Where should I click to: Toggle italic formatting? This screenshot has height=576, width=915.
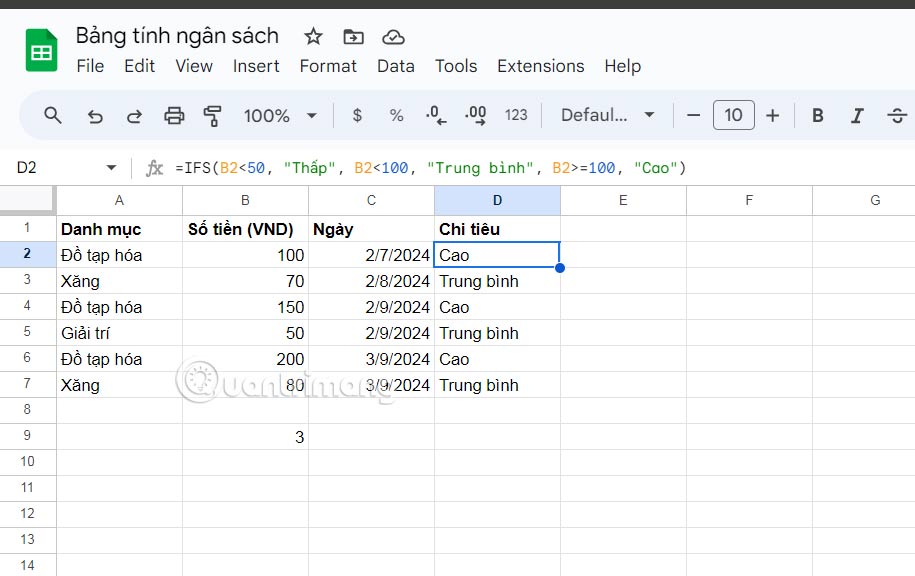(x=857, y=115)
